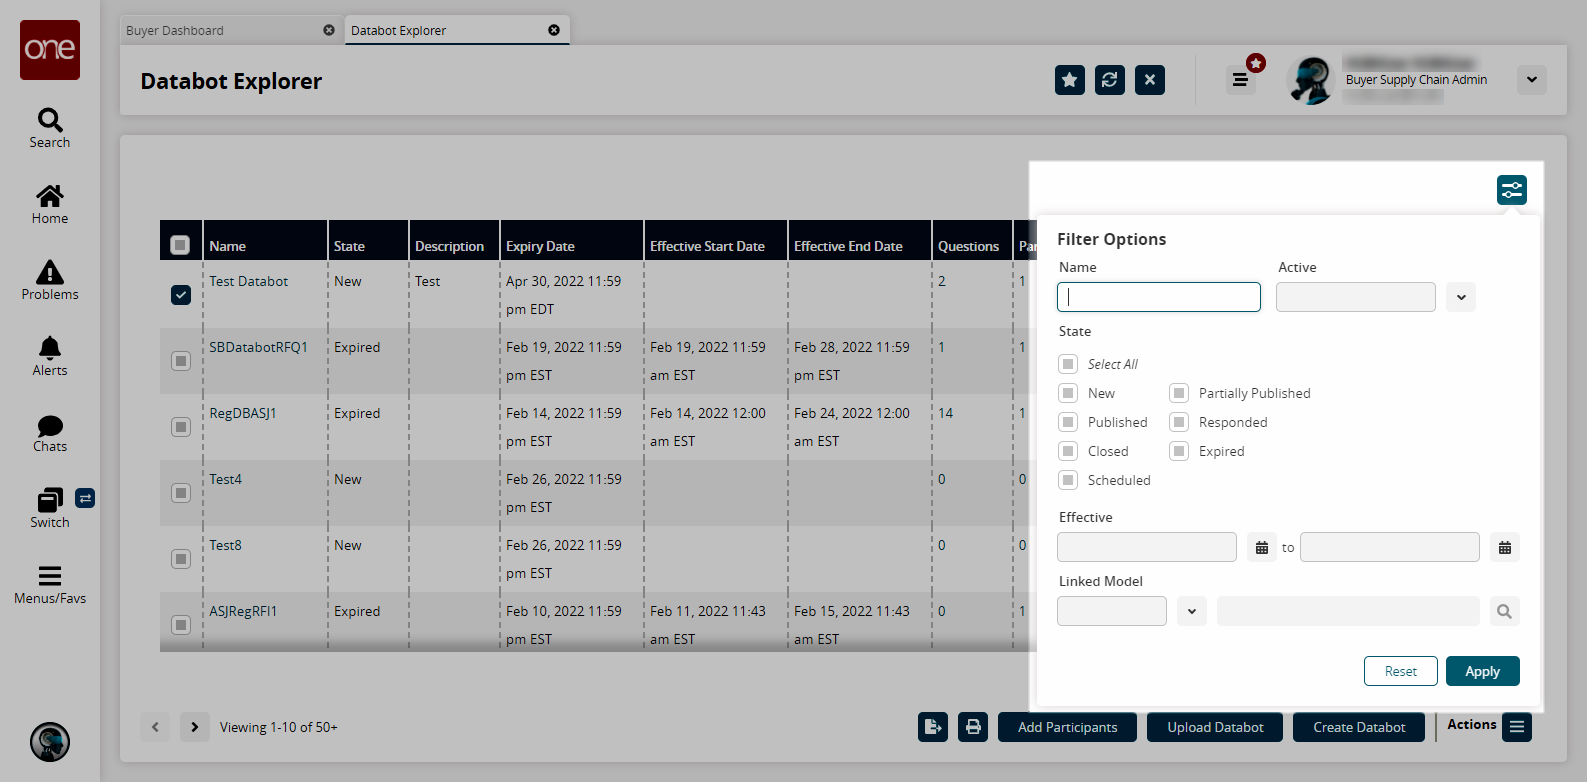Screen dimensions: 1587x782
Task: Click the filter options slider icon
Action: (x=1511, y=190)
